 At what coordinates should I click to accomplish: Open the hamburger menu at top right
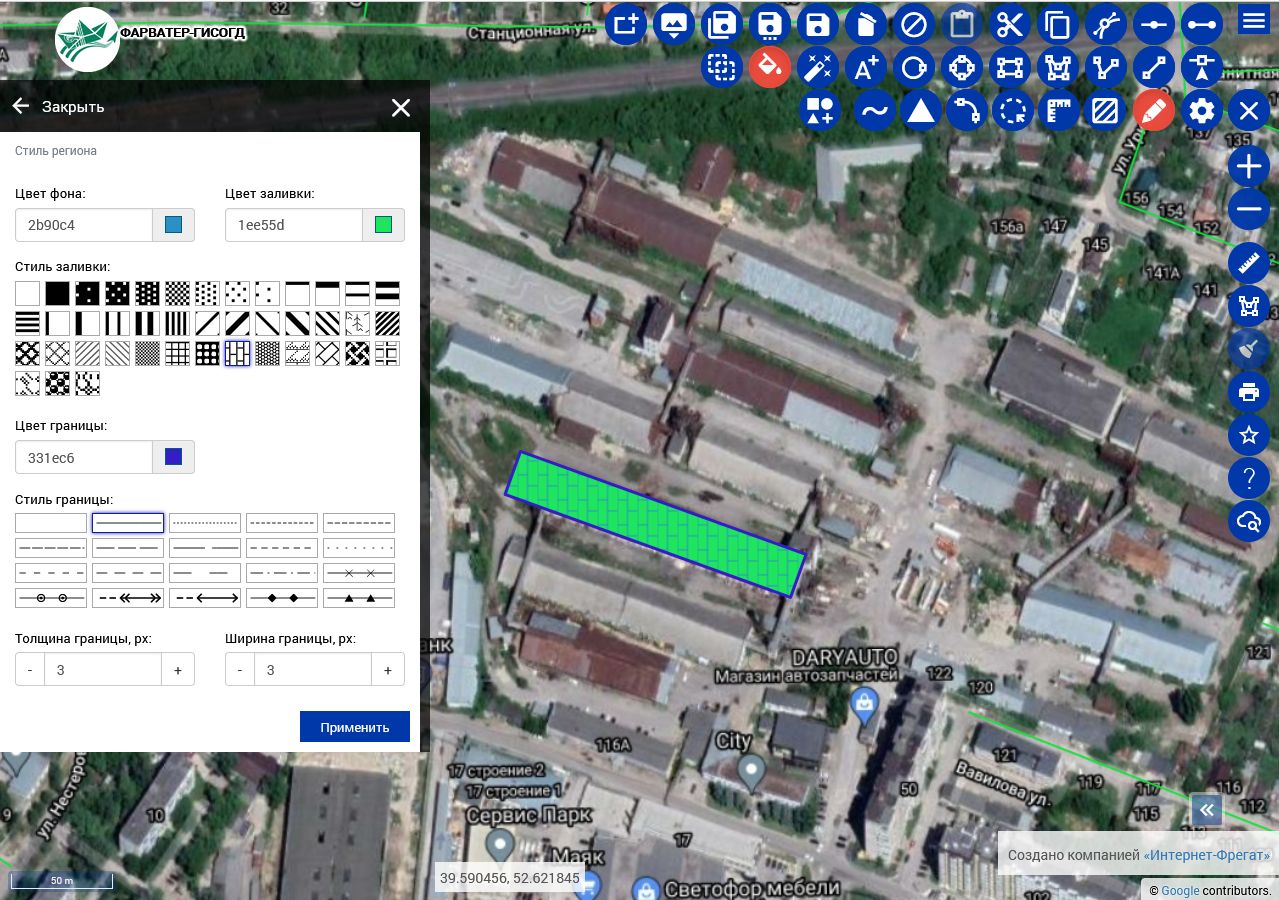tap(1253, 20)
